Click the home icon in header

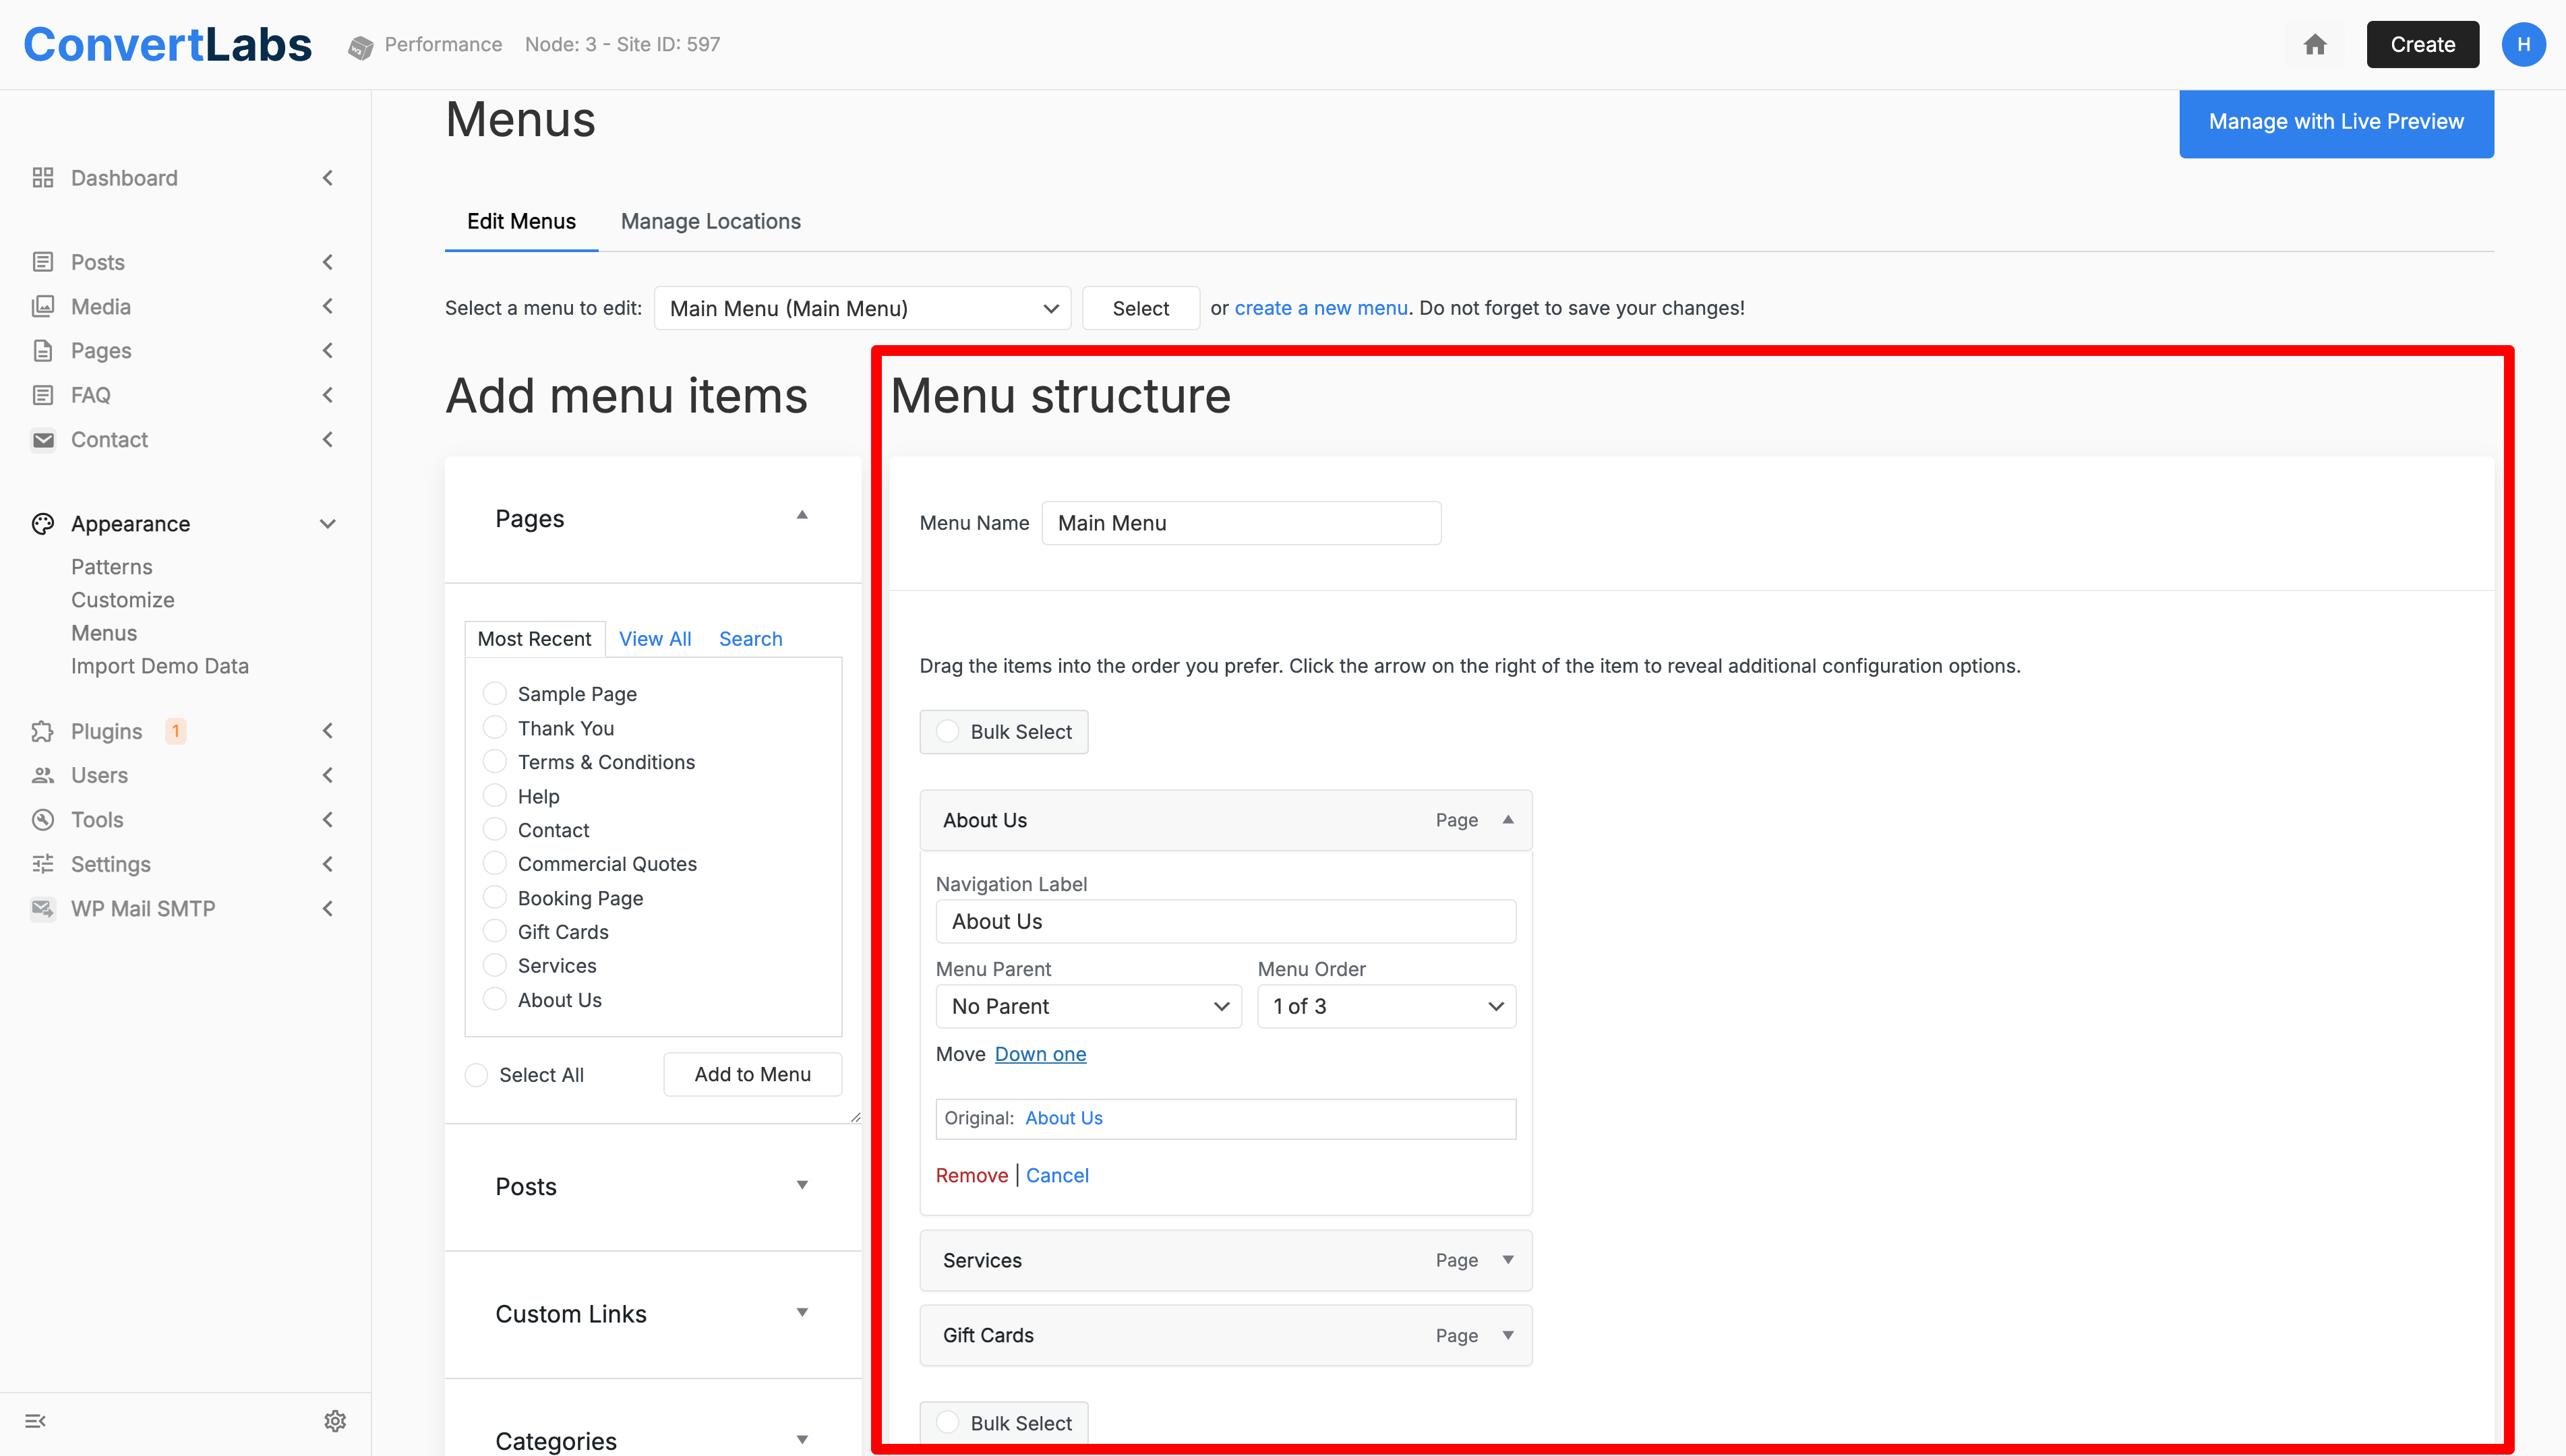point(2315,45)
